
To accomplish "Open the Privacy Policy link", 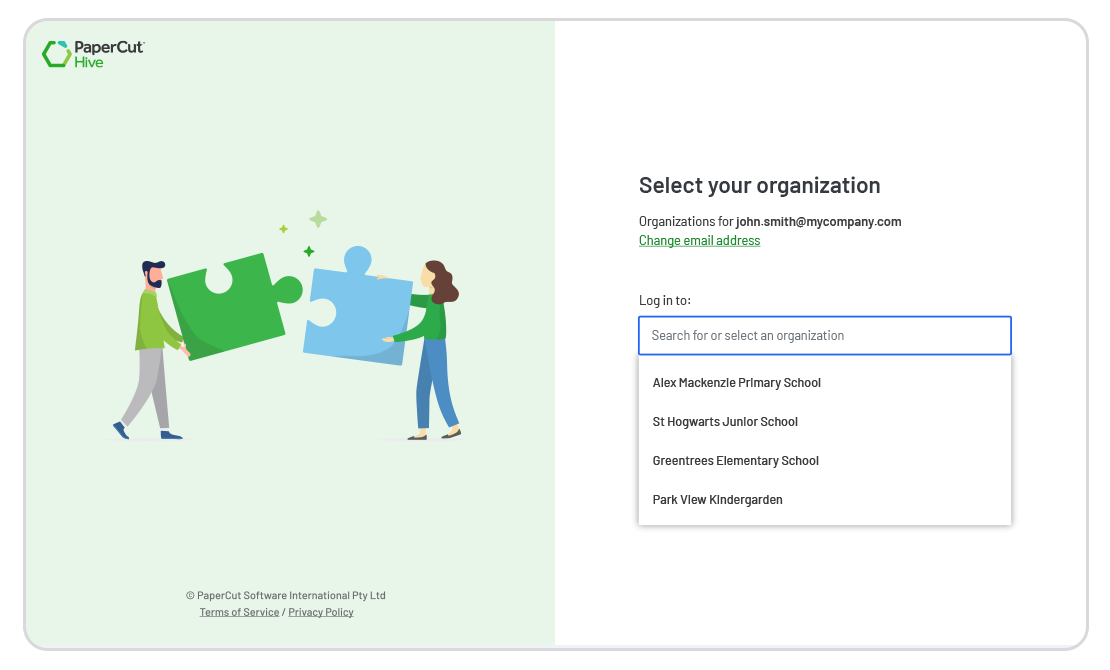I will pyautogui.click(x=321, y=613).
